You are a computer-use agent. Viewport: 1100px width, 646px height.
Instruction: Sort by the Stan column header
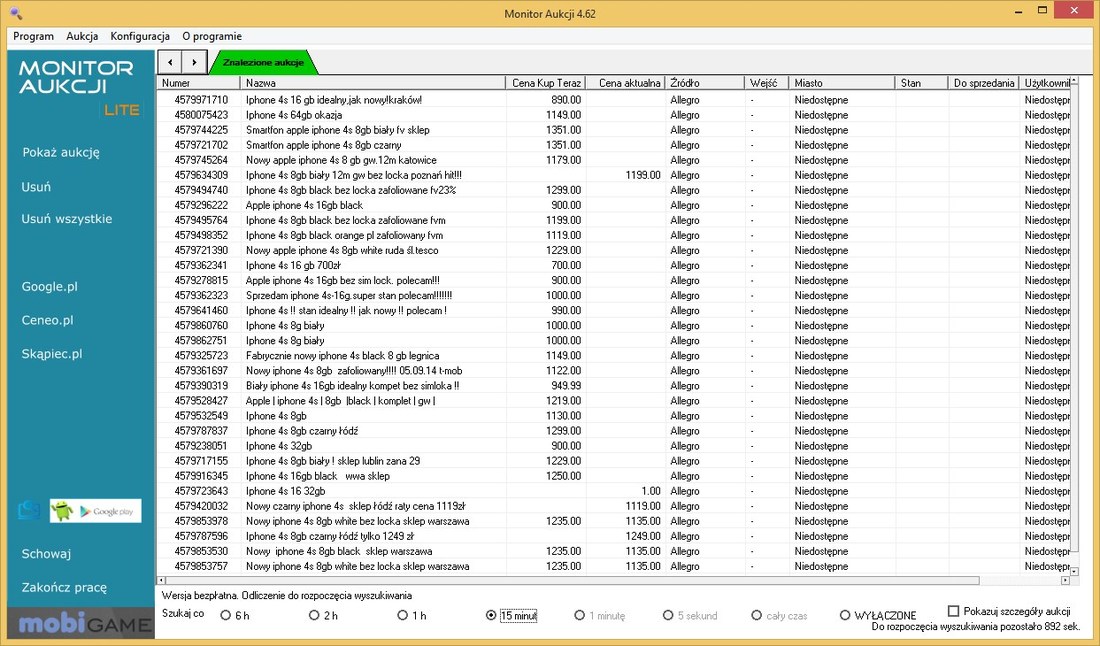click(x=921, y=83)
